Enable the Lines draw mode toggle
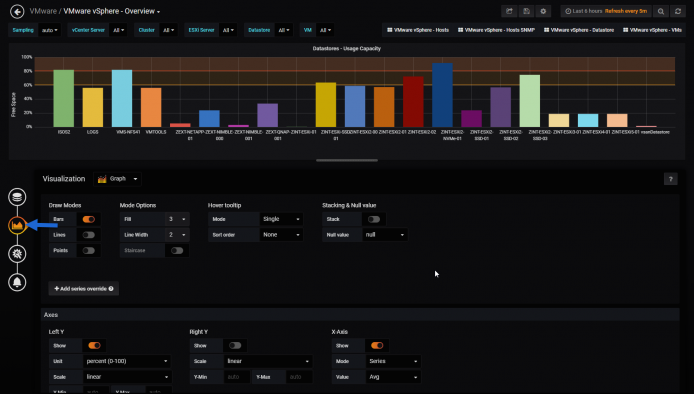The height and width of the screenshot is (394, 694). click(89, 235)
